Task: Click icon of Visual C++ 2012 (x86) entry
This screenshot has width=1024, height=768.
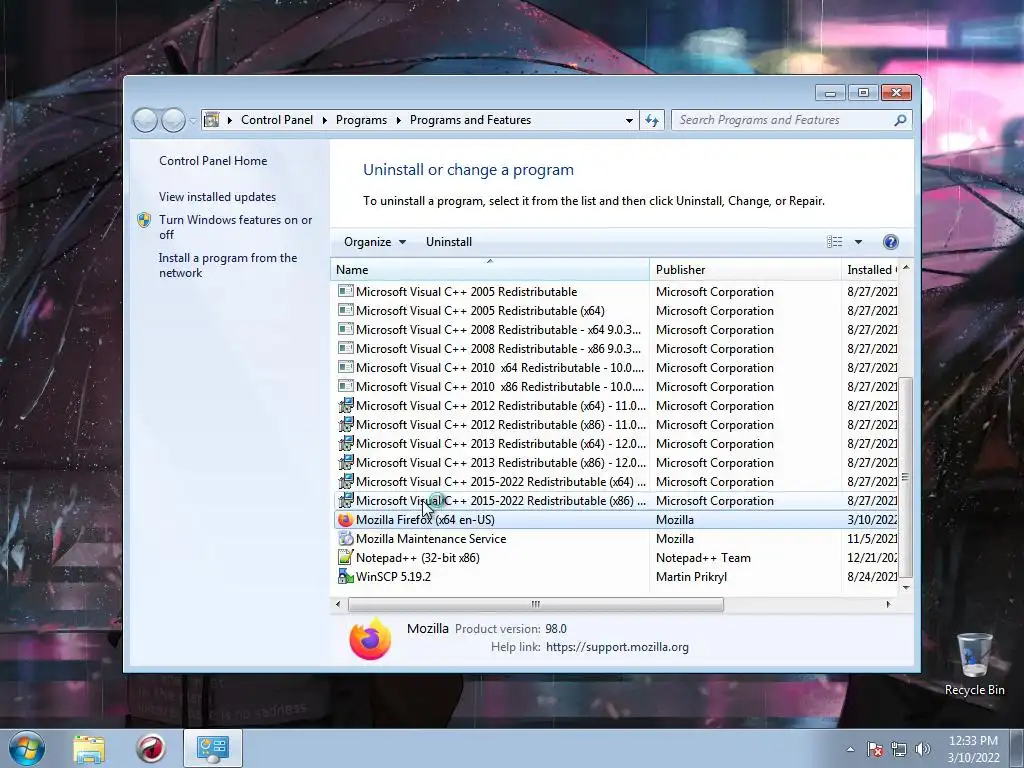Action: [345, 424]
